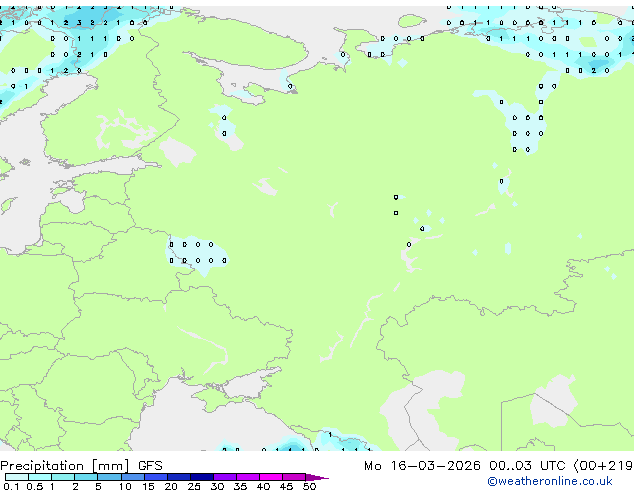The height and width of the screenshot is (490, 634).
Task: Select the 0.5–1 mm legend color swatch
Action: point(40,477)
